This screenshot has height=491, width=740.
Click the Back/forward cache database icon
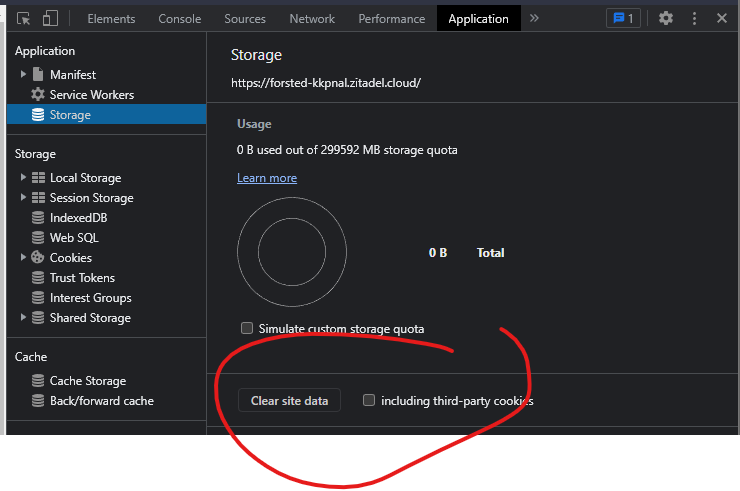point(38,400)
